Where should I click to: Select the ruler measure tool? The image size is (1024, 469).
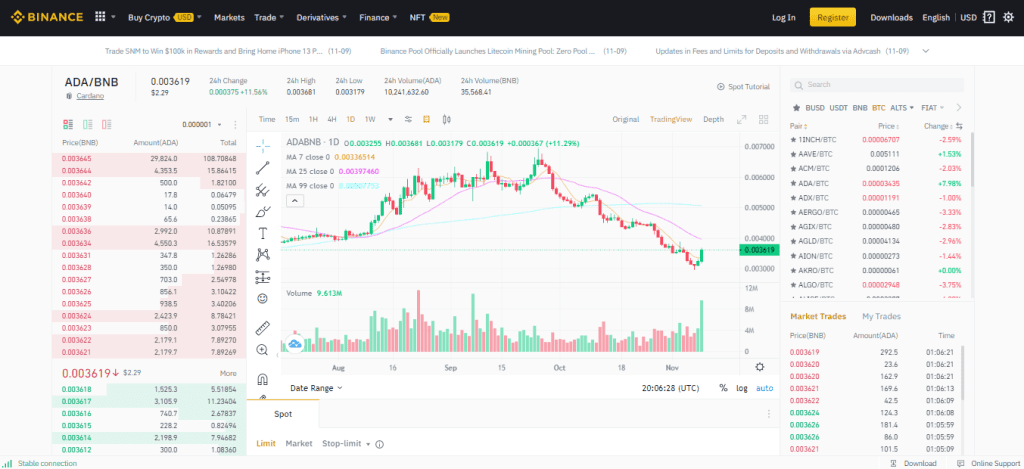[x=263, y=328]
